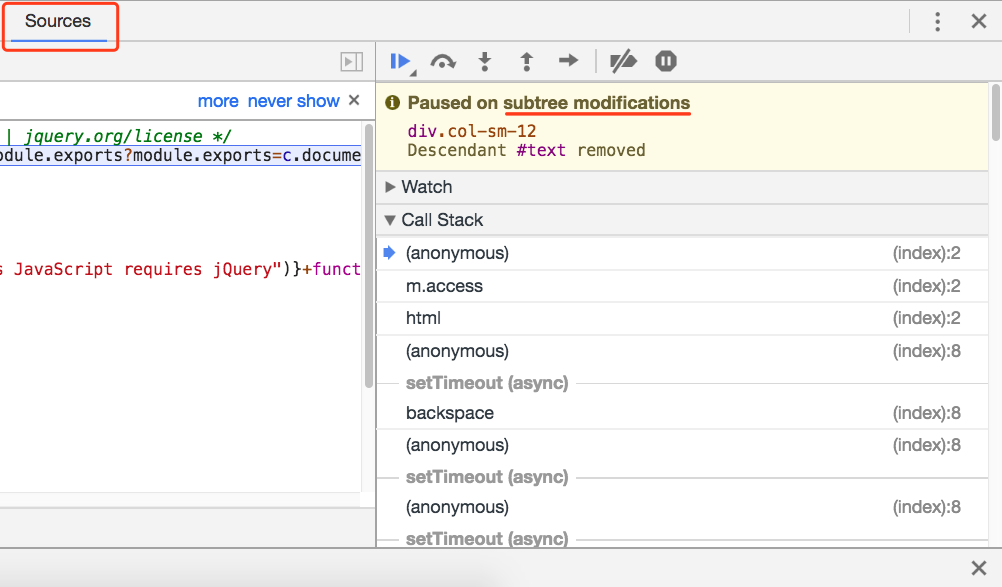Step over next function call

443,62
